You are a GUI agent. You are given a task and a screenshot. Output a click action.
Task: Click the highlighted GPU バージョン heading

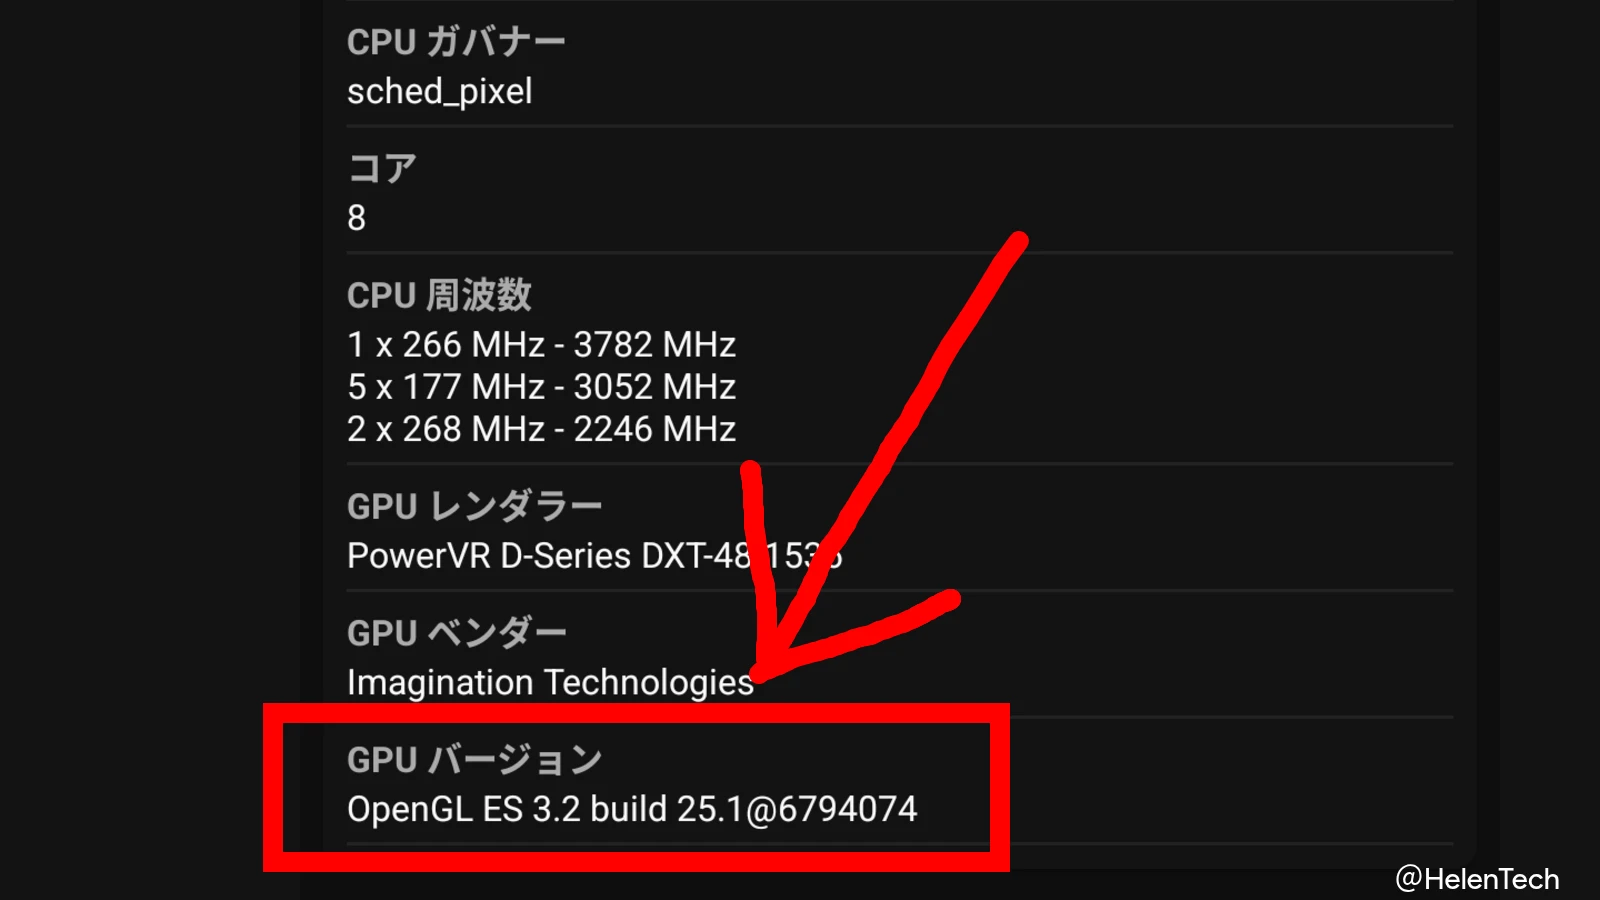coord(474,758)
